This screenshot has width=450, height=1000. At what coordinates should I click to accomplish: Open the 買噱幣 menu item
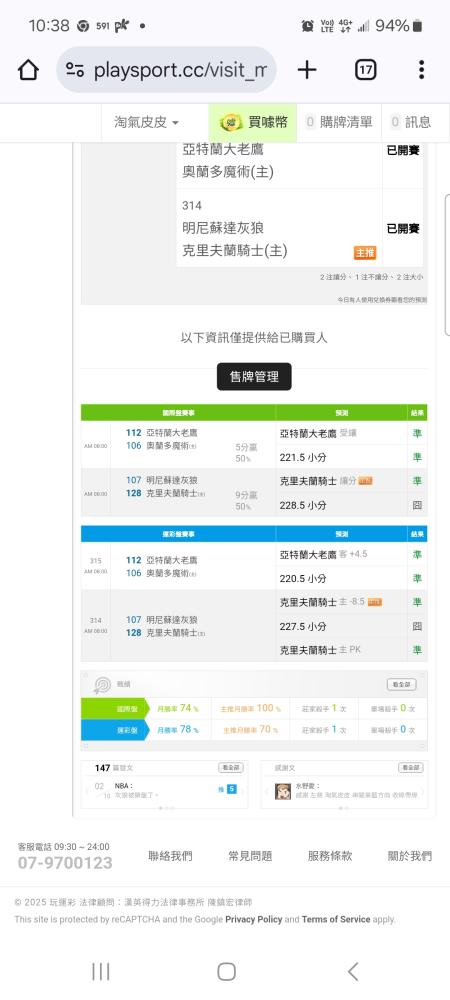coord(253,122)
